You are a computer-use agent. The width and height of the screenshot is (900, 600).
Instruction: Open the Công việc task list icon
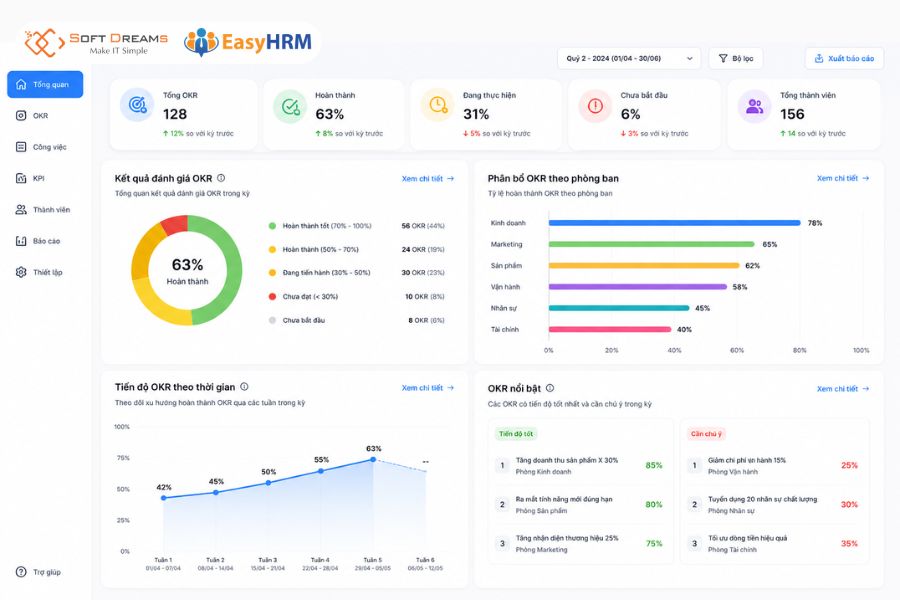click(x=21, y=147)
